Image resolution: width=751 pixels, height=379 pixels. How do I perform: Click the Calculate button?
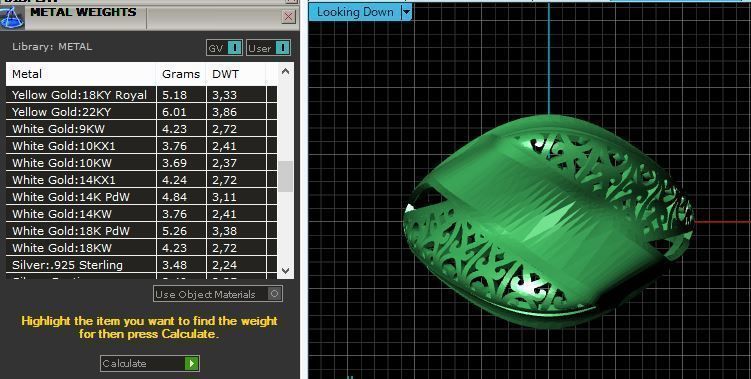pyautogui.click(x=150, y=363)
